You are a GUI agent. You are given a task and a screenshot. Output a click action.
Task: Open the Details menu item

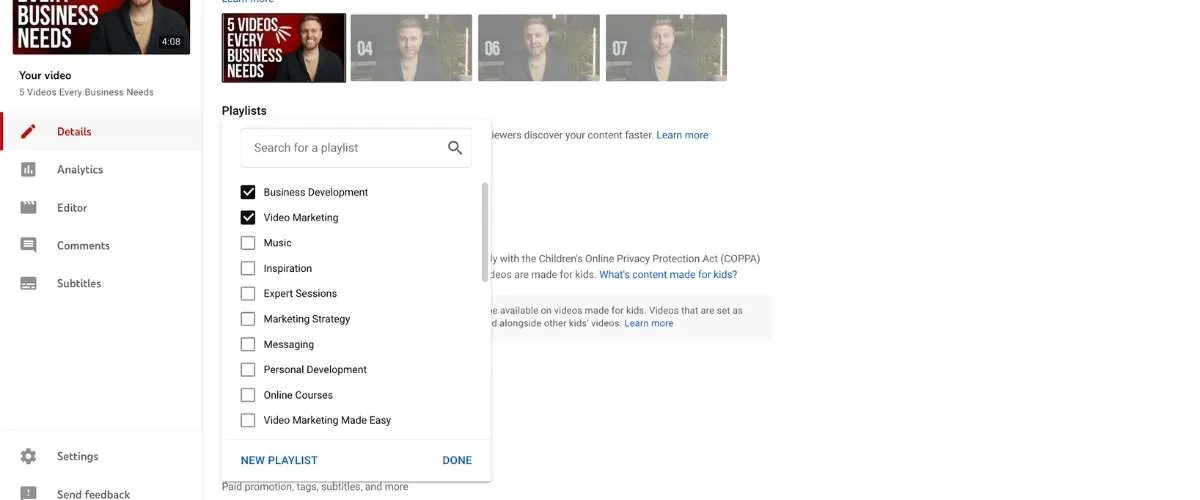[101, 131]
